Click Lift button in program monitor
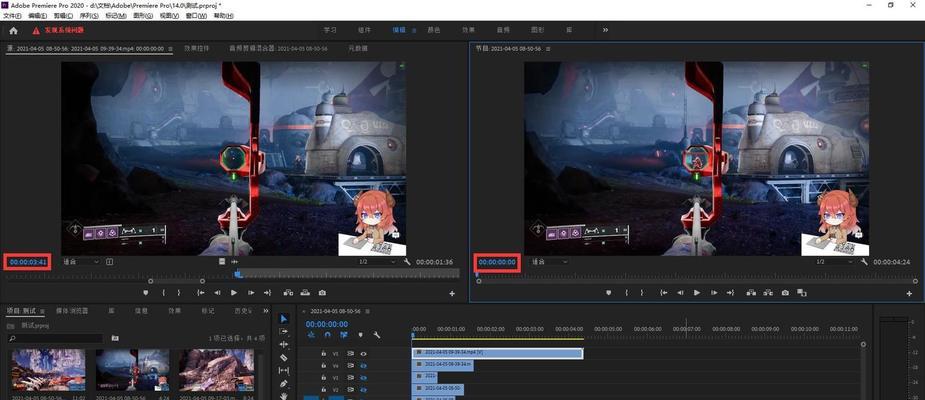 coord(751,293)
